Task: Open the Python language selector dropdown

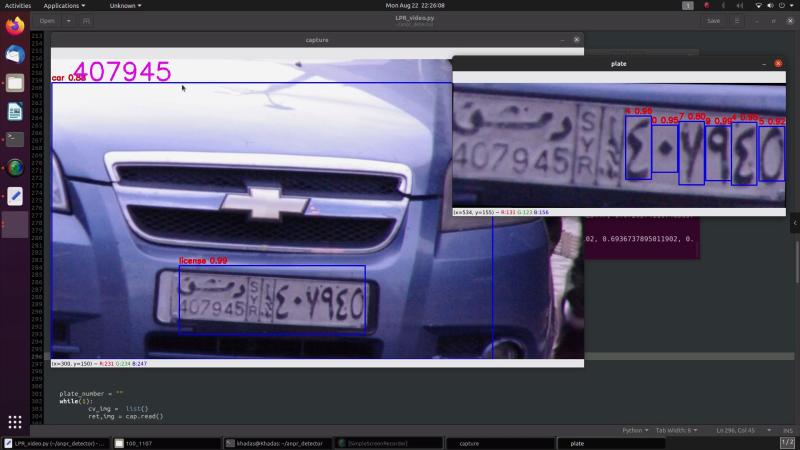Action: [x=635, y=431]
